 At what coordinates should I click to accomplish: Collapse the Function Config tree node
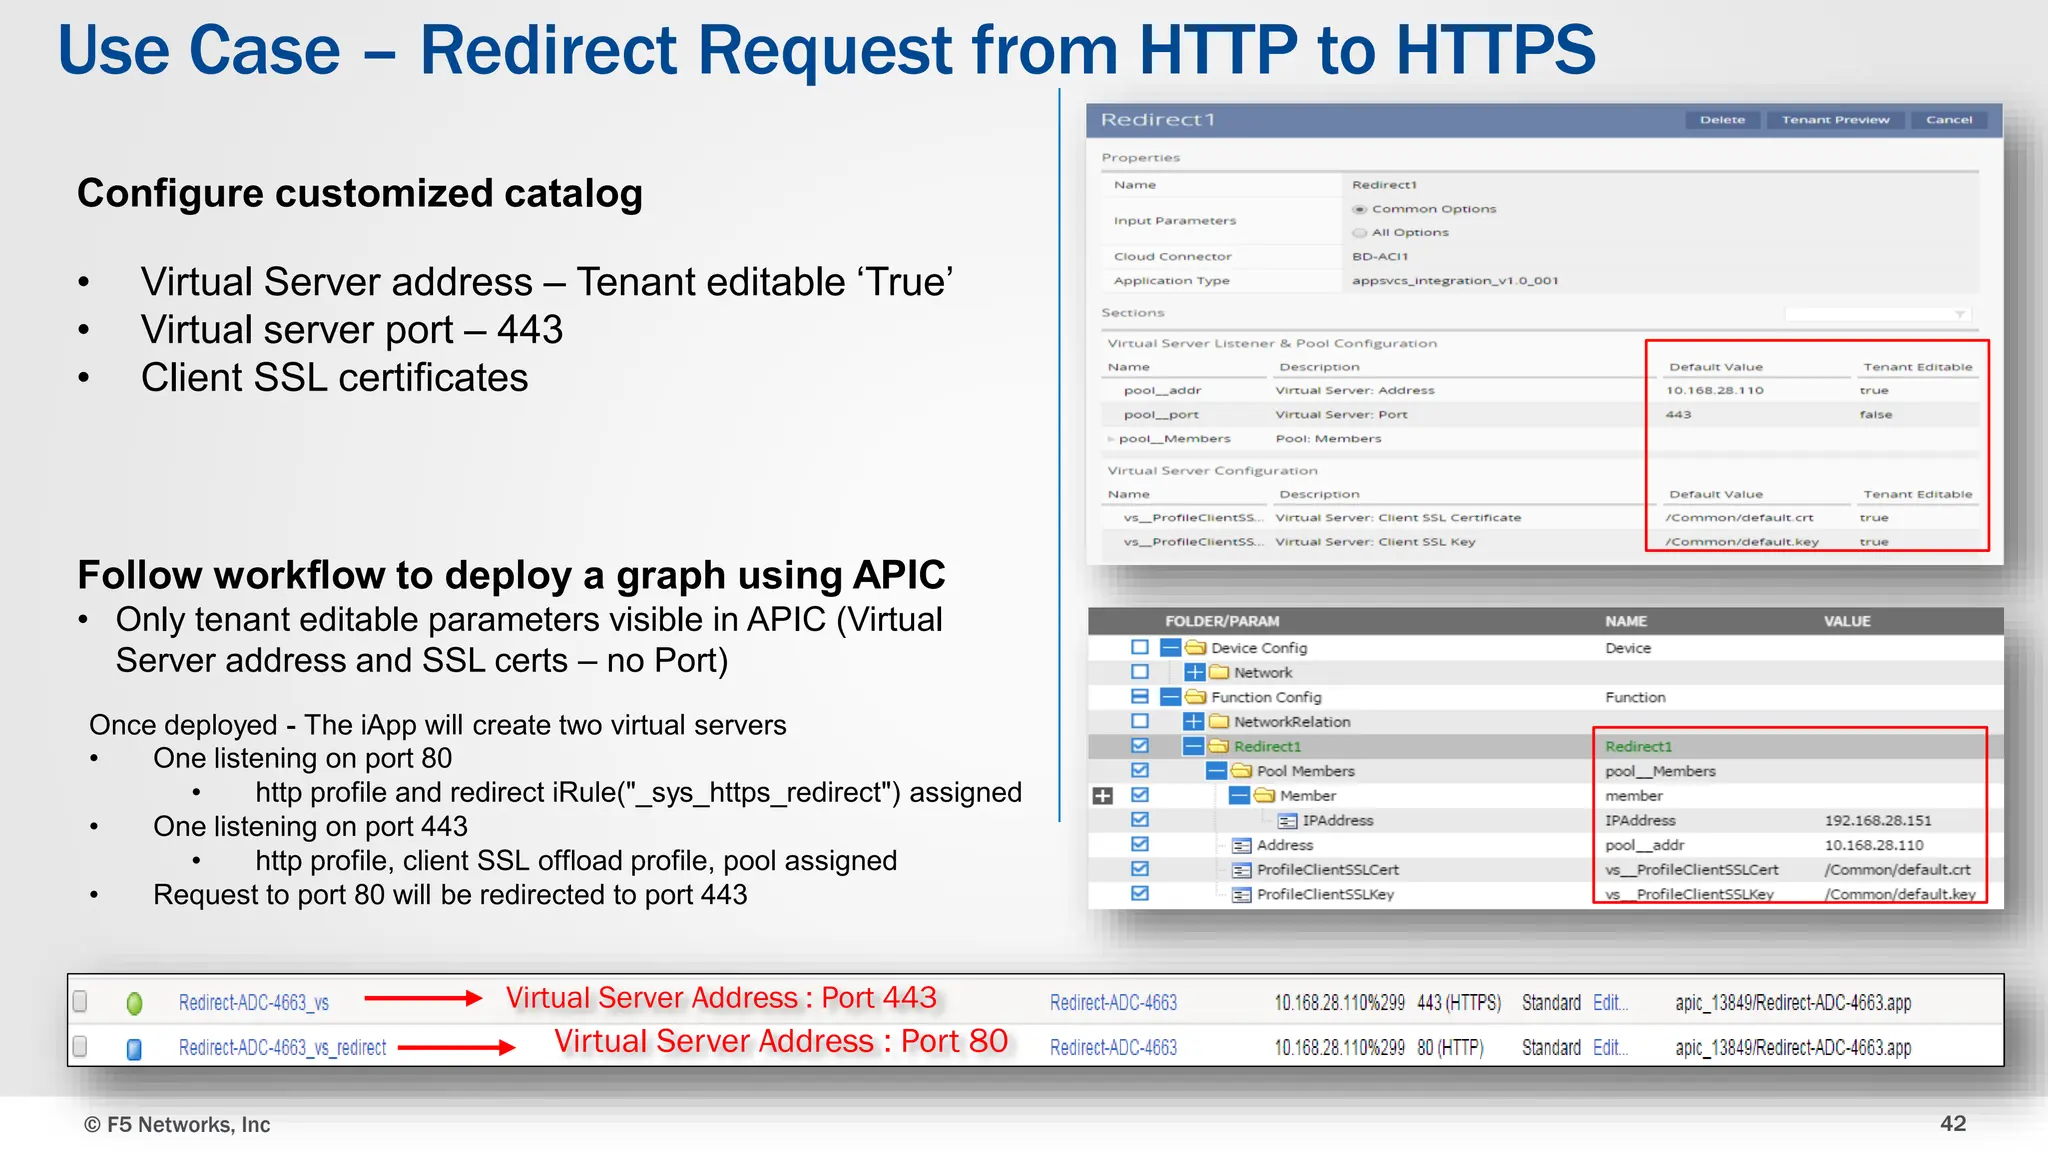click(1171, 696)
